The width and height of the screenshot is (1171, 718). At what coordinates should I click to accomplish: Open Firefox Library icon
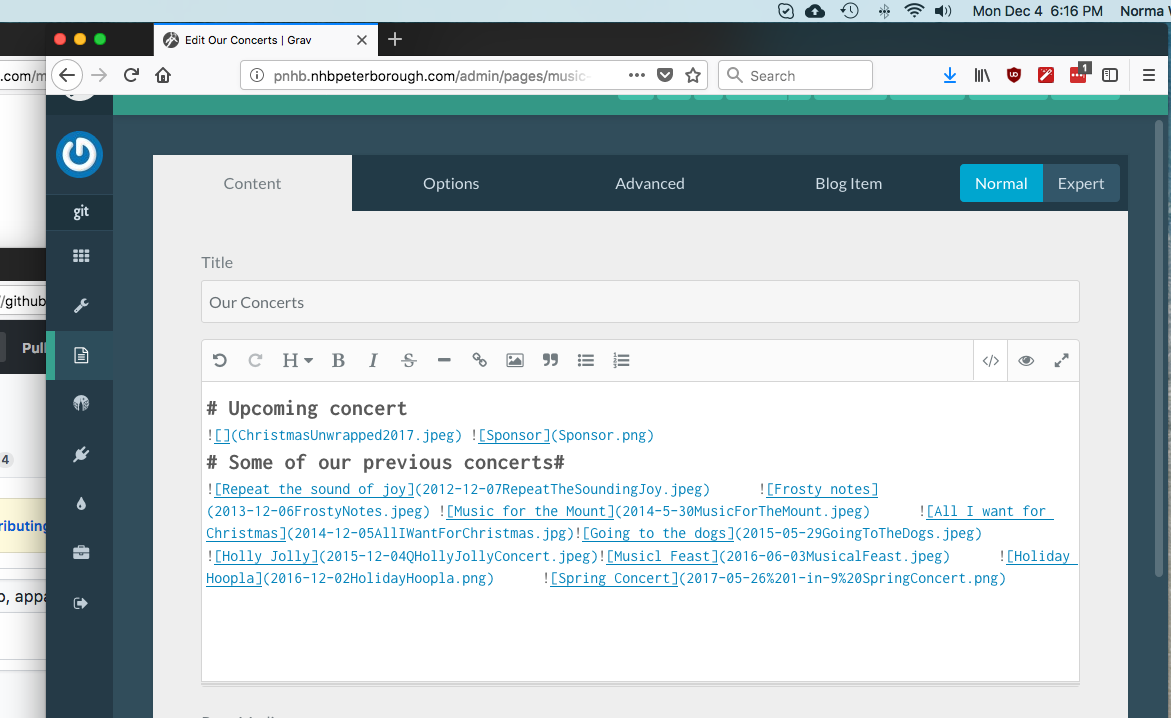[x=982, y=75]
